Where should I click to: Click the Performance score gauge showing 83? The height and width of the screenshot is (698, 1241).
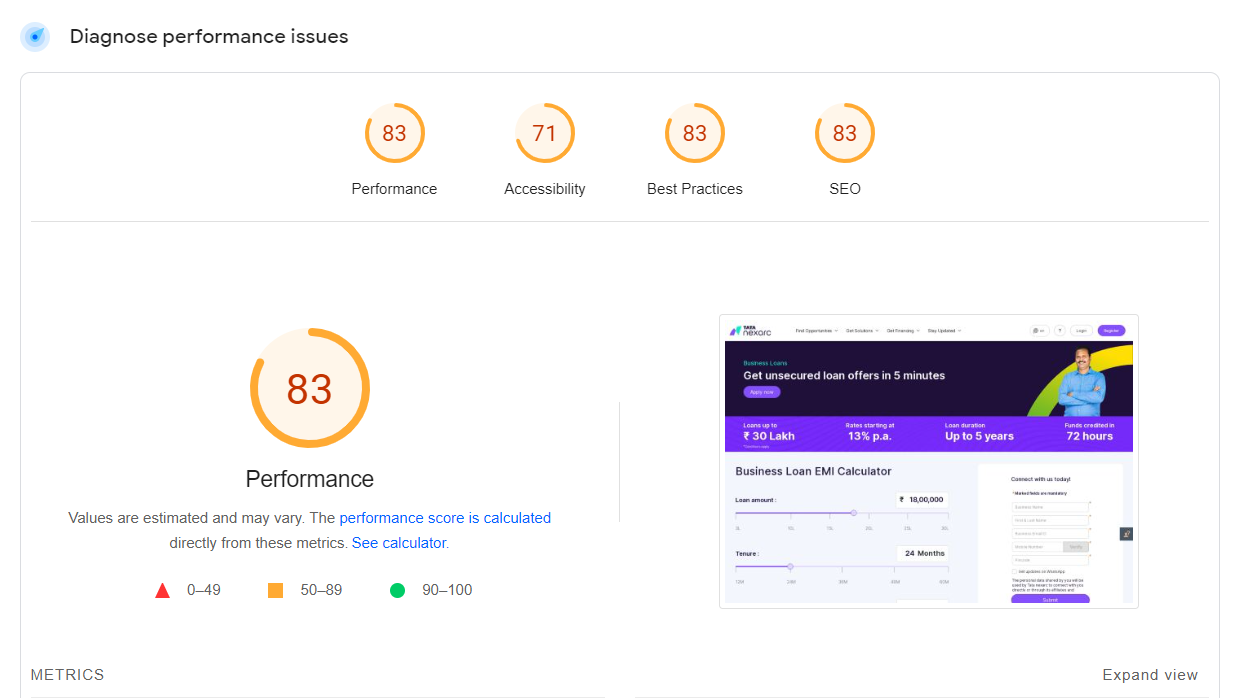[x=394, y=133]
